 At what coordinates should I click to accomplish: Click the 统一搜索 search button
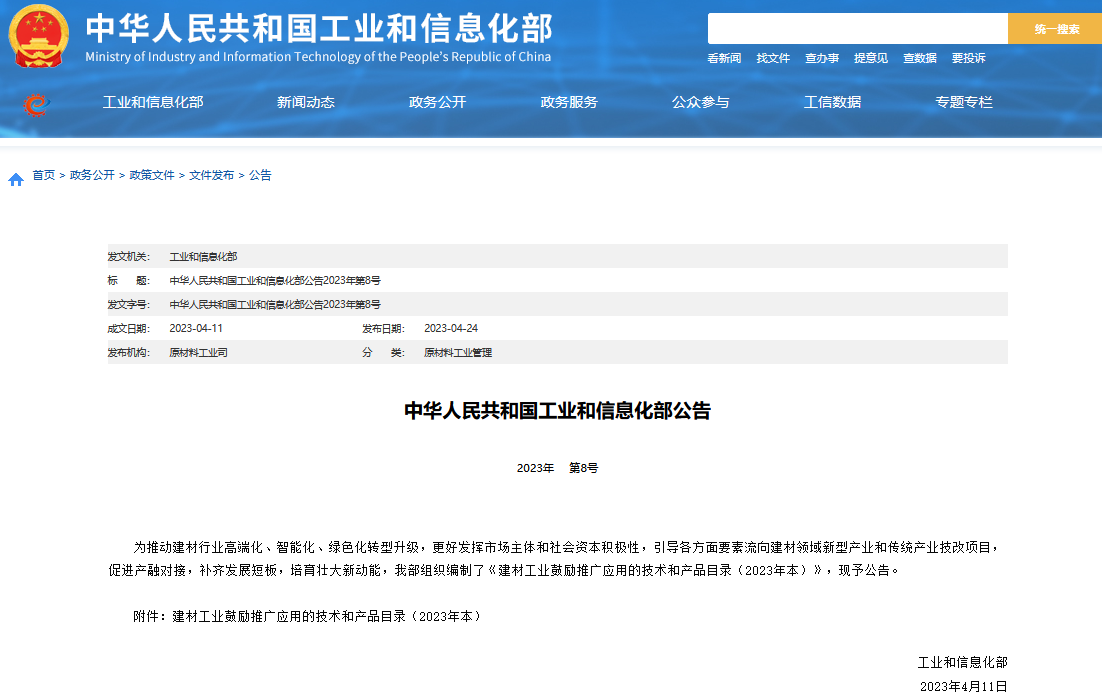pos(1055,27)
